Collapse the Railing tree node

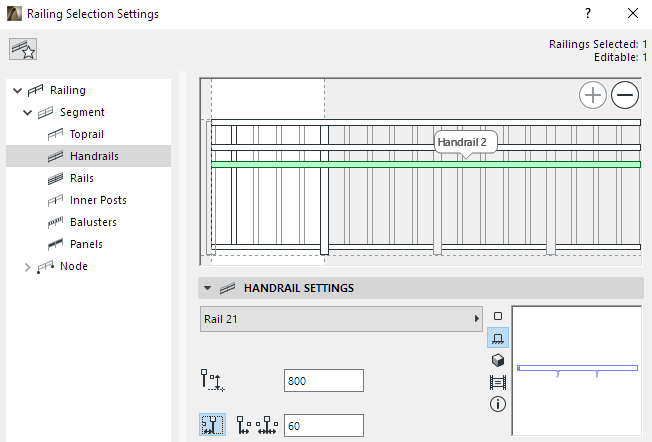point(17,90)
